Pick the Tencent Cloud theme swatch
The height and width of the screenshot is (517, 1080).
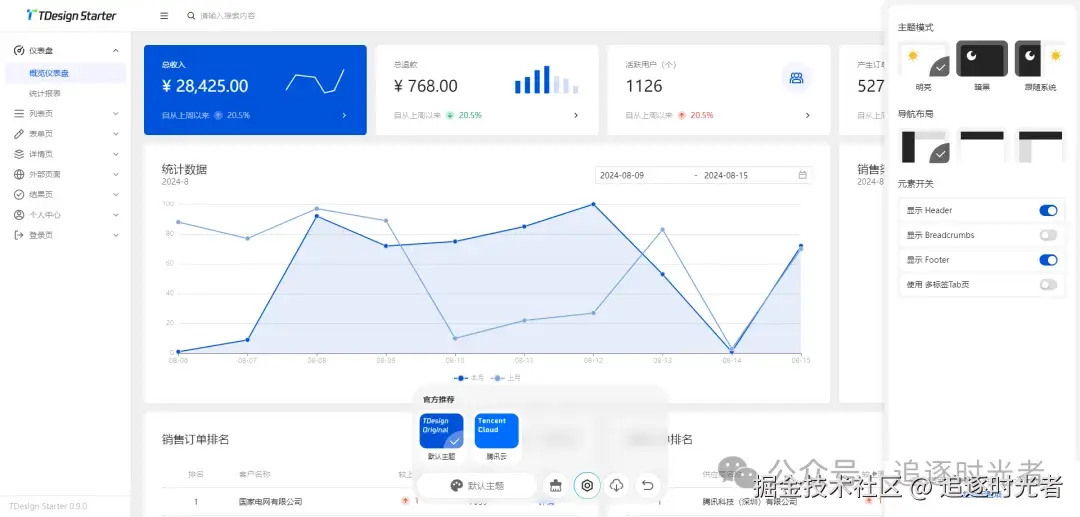coord(497,431)
